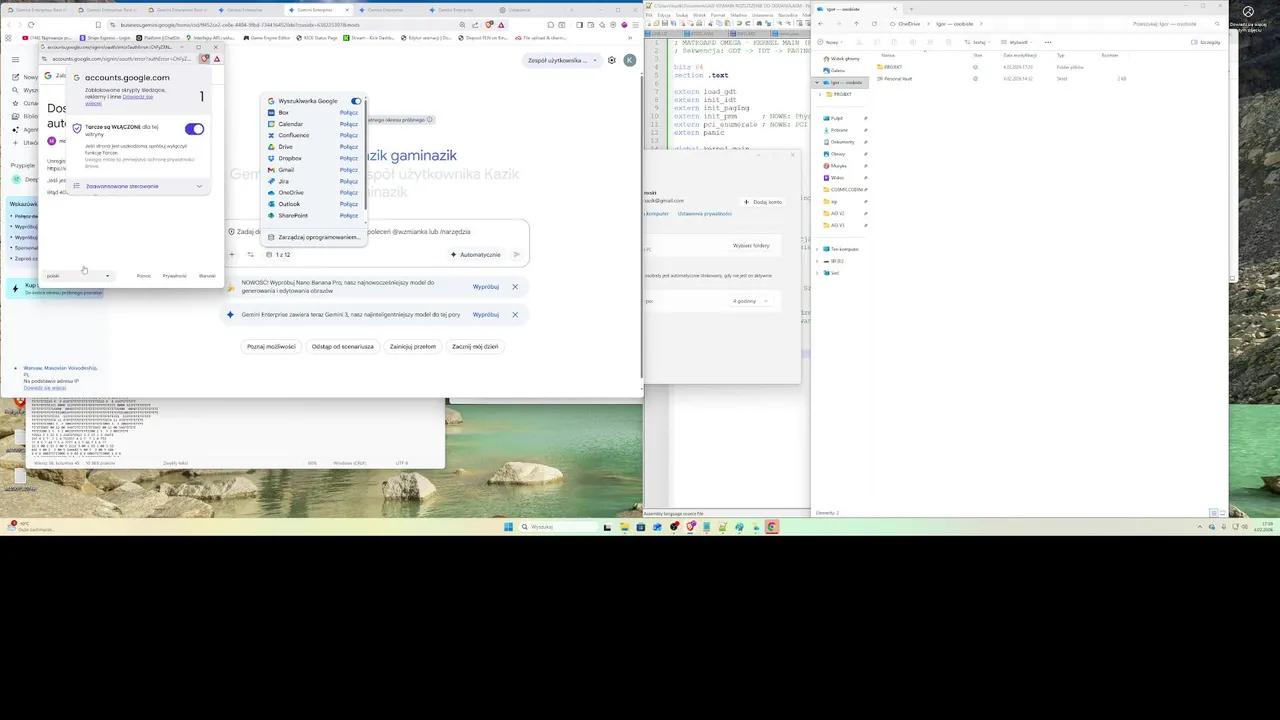
Task: Open the 4 godziny dropdown
Action: 750,301
